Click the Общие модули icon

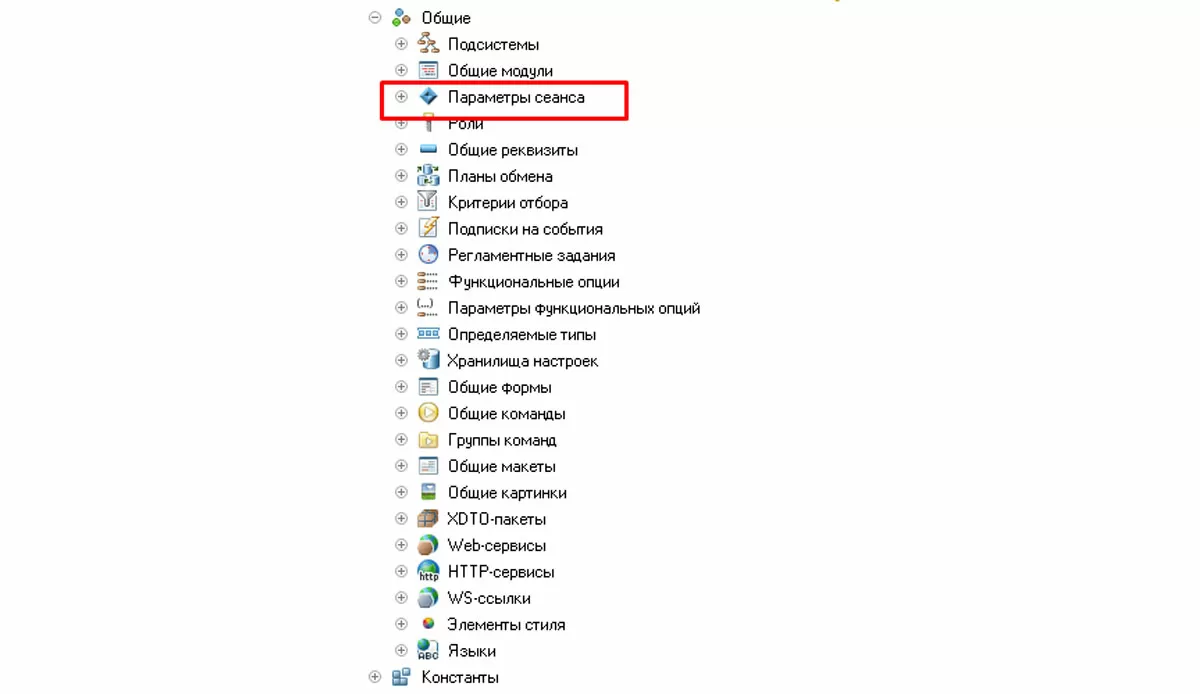click(428, 71)
